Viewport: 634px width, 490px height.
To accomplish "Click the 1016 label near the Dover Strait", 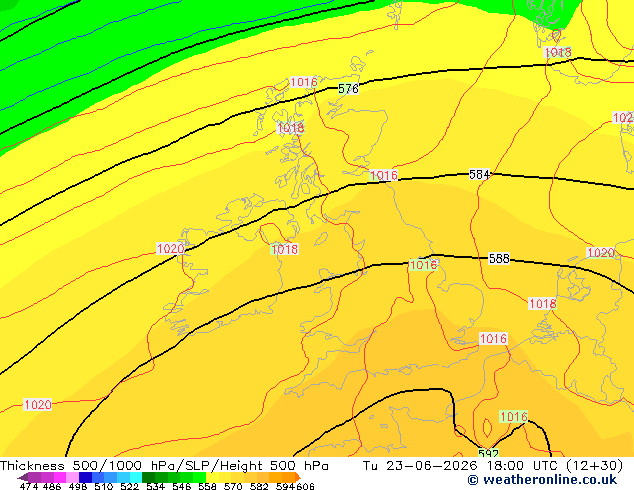I will pos(493,338).
